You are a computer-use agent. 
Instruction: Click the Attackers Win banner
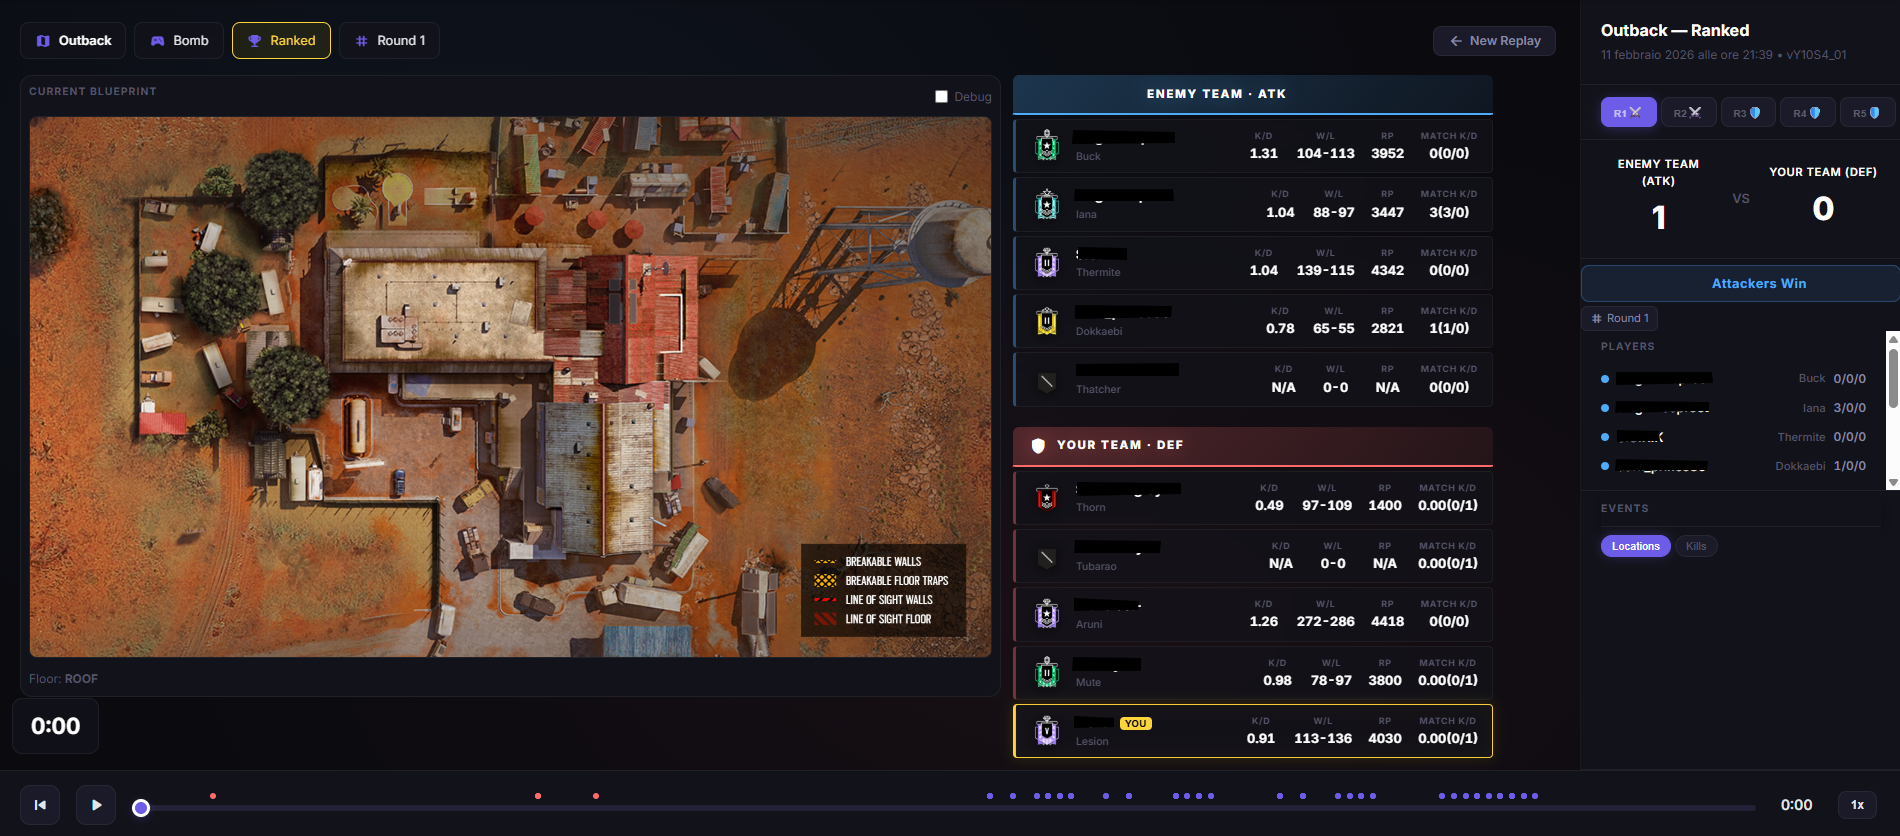coord(1740,283)
